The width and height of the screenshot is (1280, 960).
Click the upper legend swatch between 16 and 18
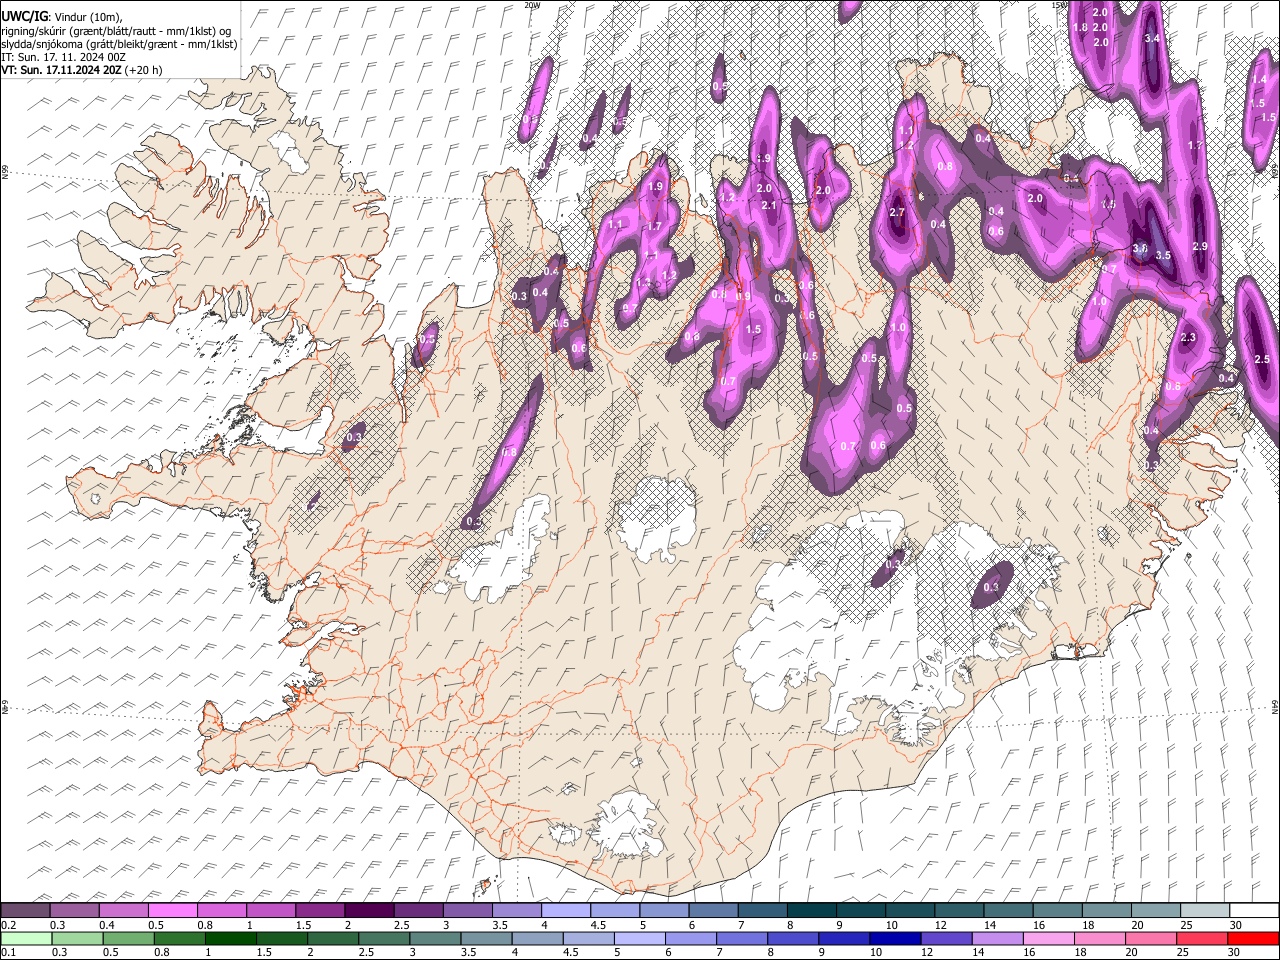[x=1057, y=911]
